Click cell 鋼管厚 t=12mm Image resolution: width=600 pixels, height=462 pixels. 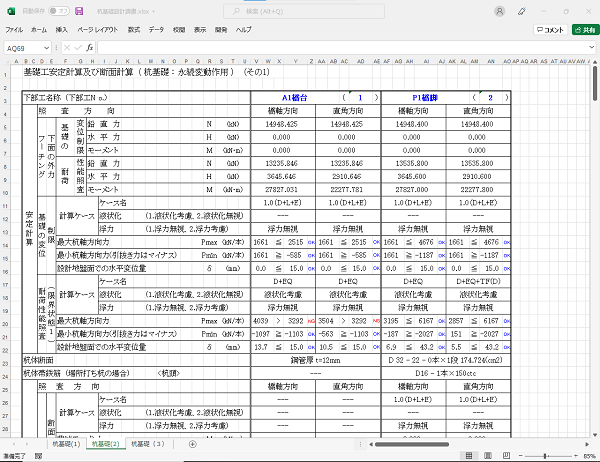[315, 360]
